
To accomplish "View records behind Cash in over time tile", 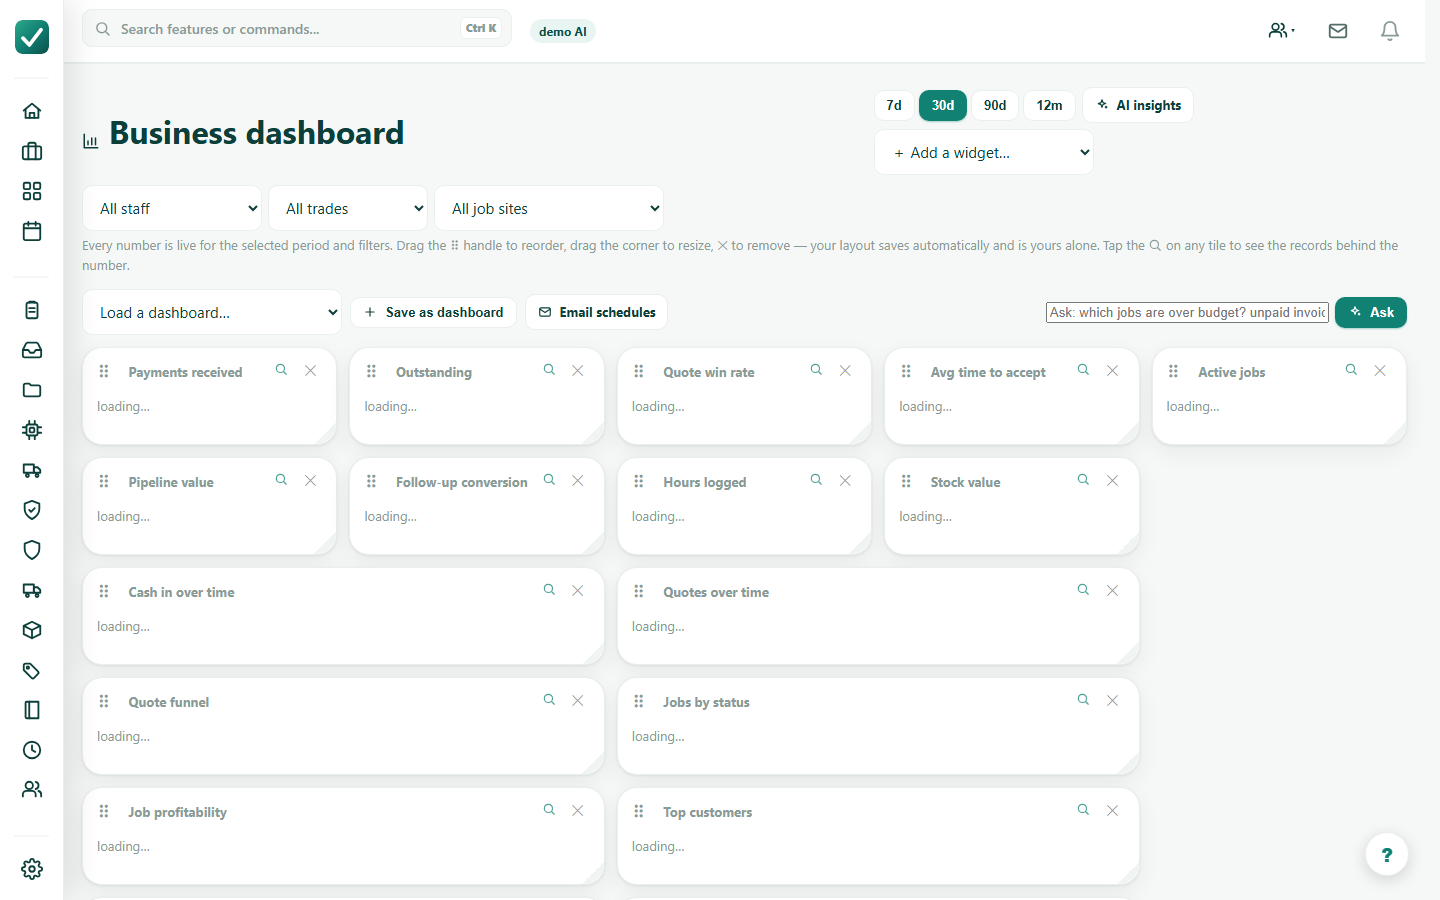I will (x=549, y=590).
